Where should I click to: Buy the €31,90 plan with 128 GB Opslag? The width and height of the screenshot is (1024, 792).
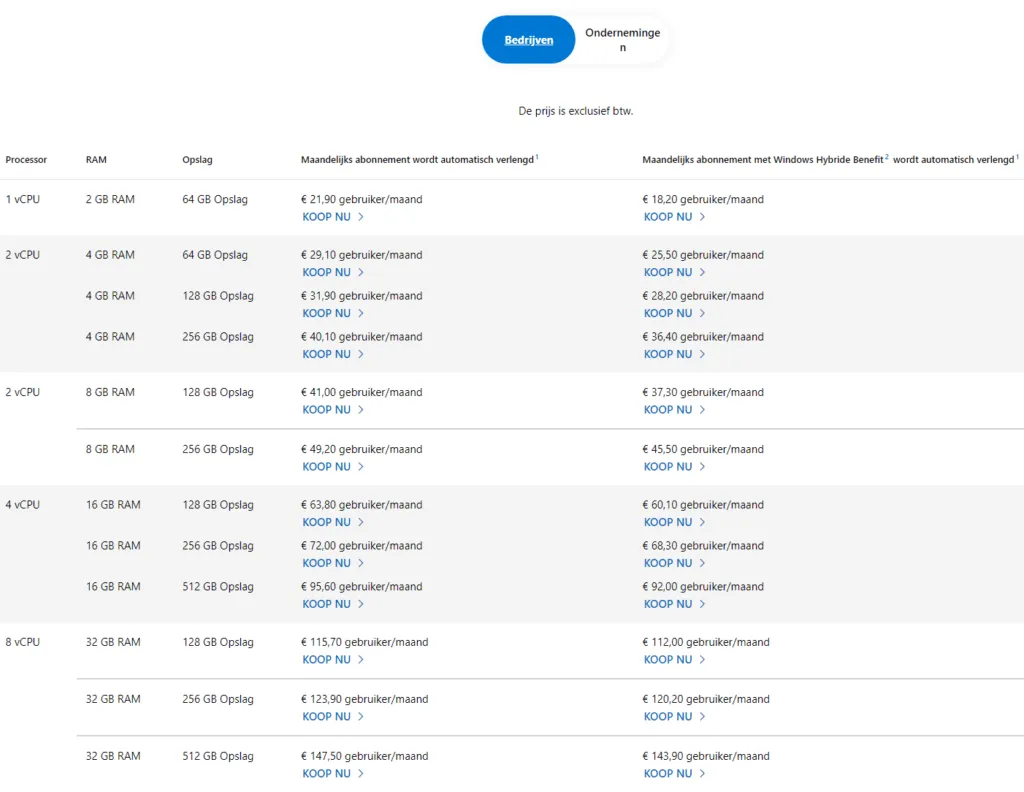click(327, 313)
